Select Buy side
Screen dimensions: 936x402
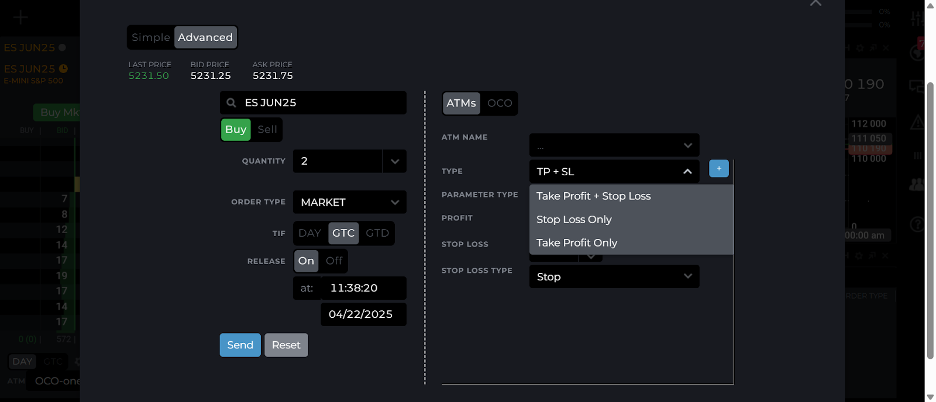[236, 130]
